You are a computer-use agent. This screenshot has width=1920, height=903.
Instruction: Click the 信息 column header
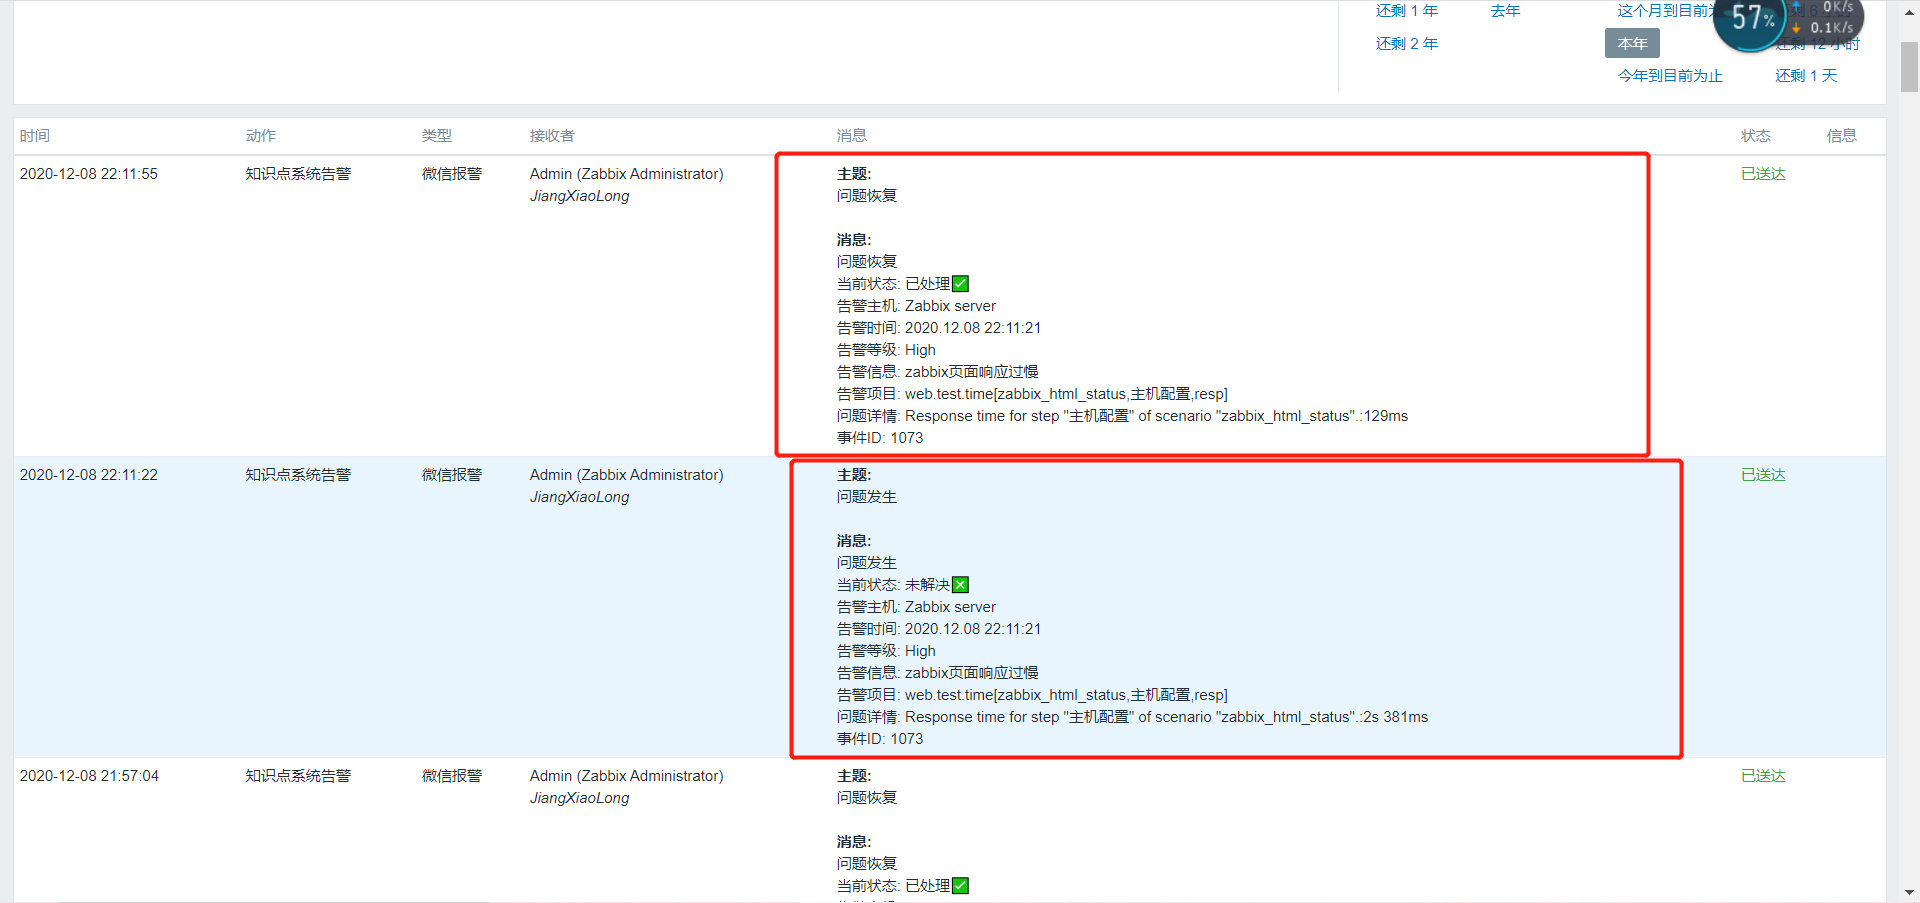pyautogui.click(x=1842, y=136)
